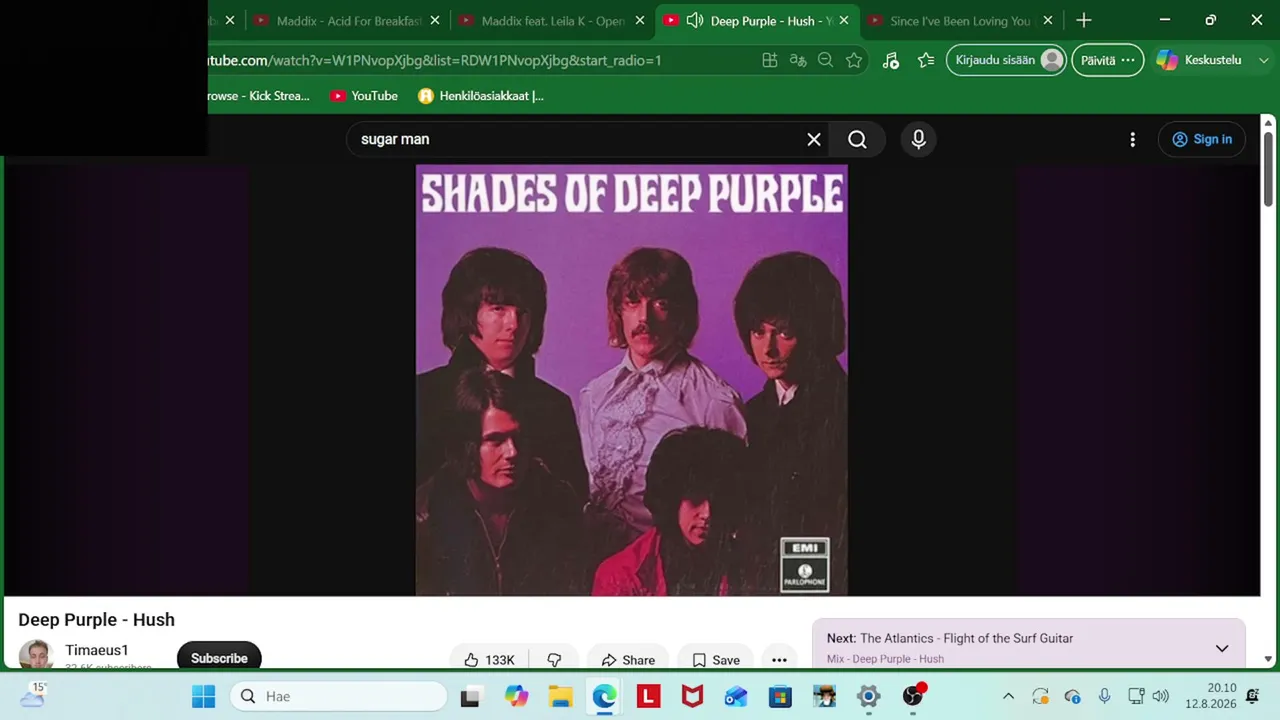Open Windows Settings gear on the taskbar
The width and height of the screenshot is (1280, 720).
868,696
